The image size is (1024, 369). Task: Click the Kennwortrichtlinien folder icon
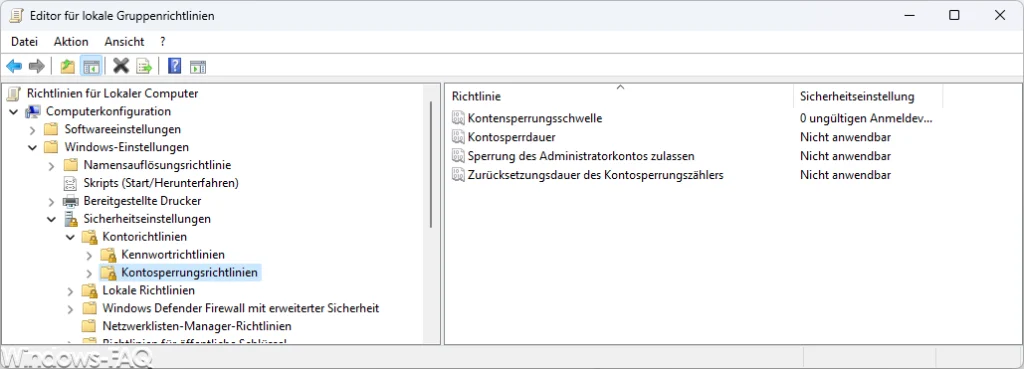[x=108, y=255]
